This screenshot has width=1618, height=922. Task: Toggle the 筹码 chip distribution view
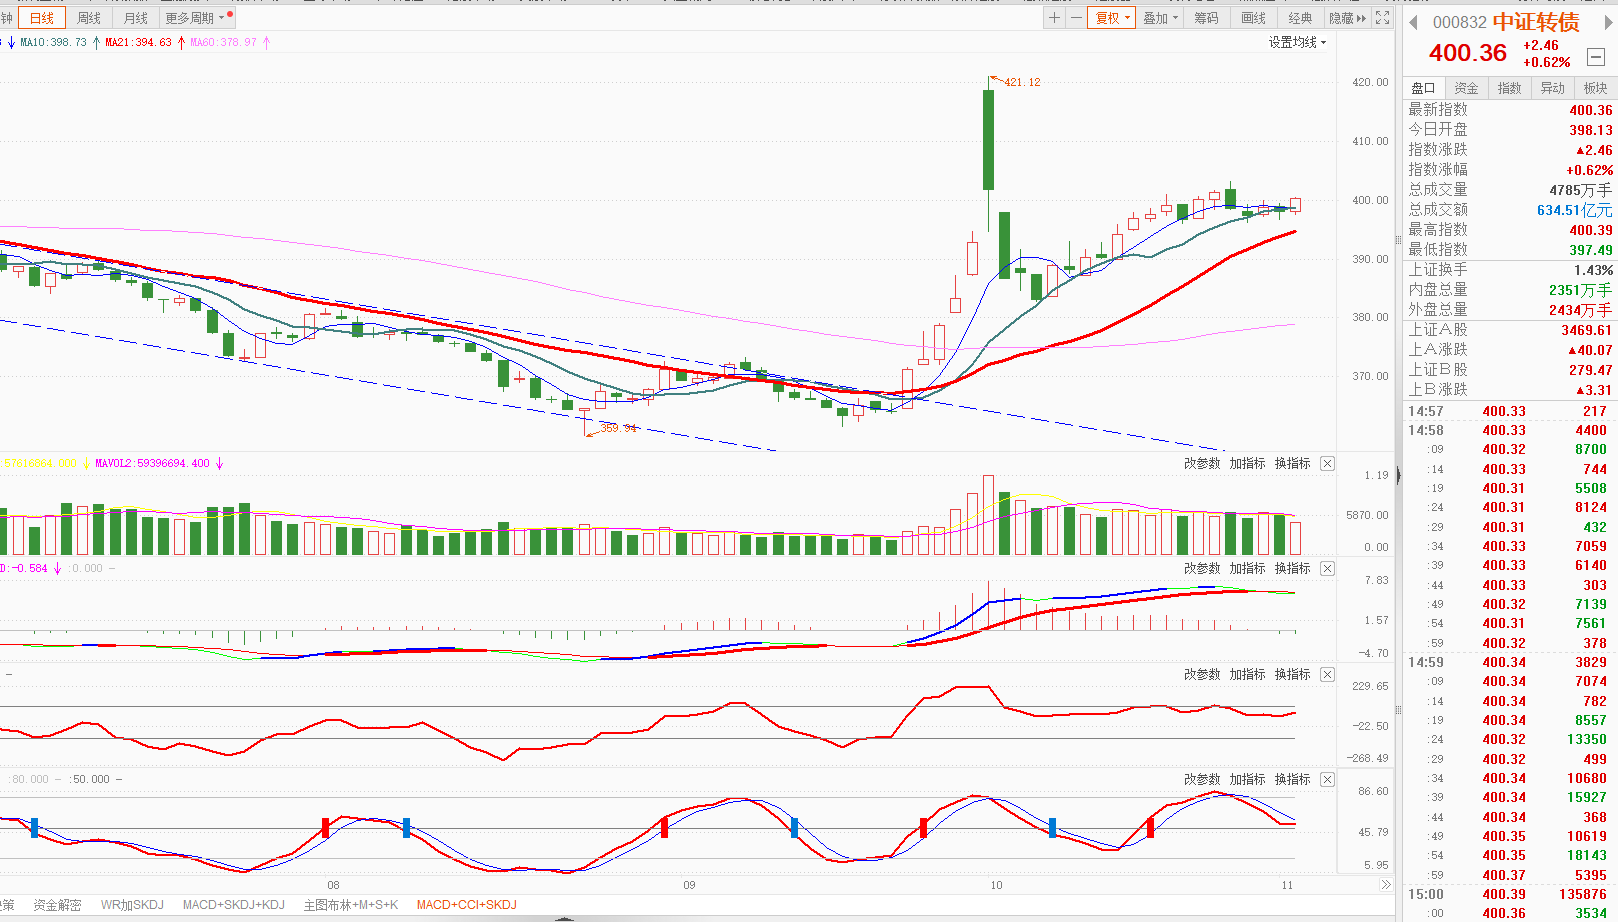click(1207, 18)
